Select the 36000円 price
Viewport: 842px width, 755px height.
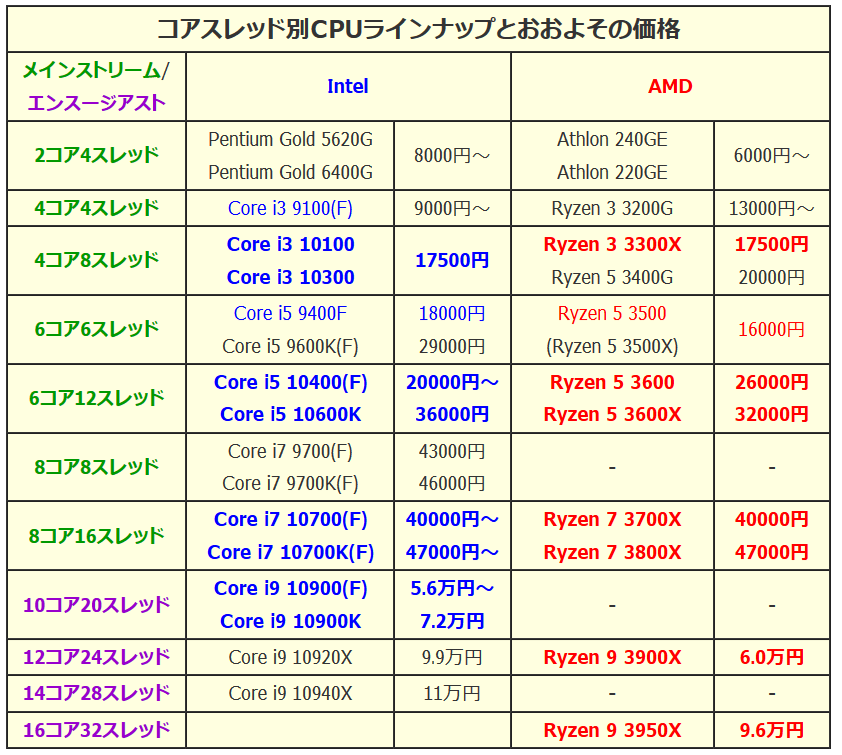[452, 414]
